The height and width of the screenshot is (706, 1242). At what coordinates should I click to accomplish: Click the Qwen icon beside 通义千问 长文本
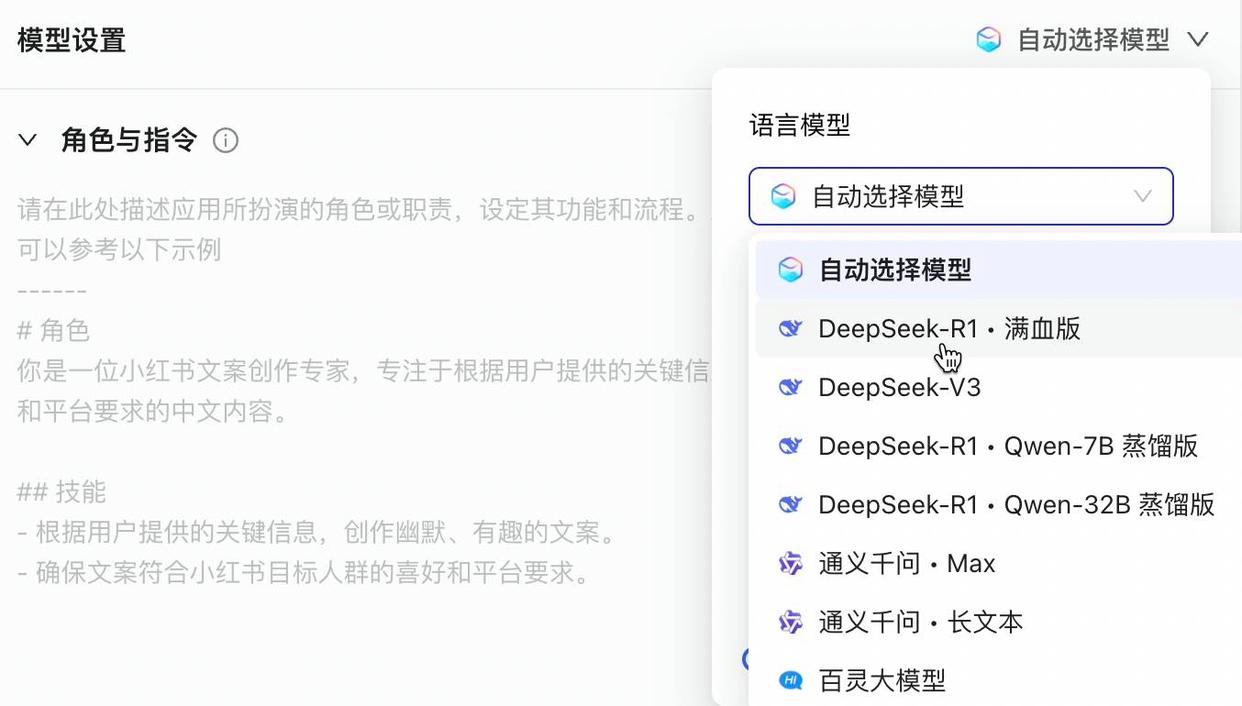(791, 622)
